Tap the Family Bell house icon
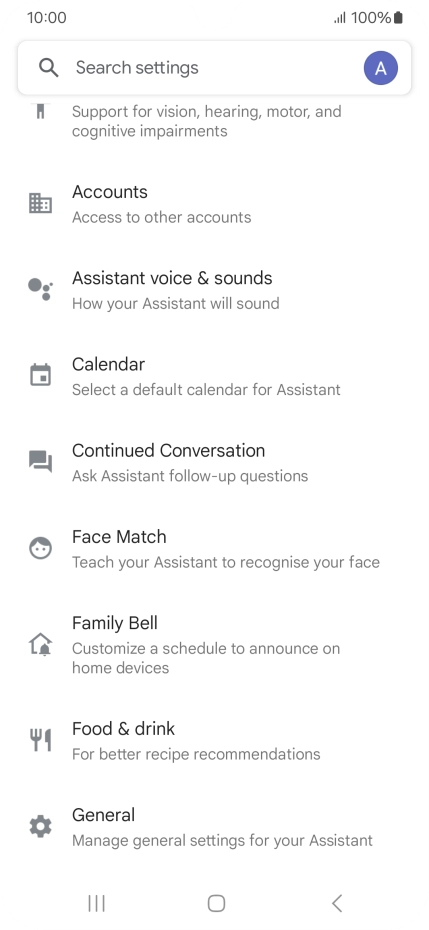This screenshot has width=429, height=930. click(x=40, y=644)
